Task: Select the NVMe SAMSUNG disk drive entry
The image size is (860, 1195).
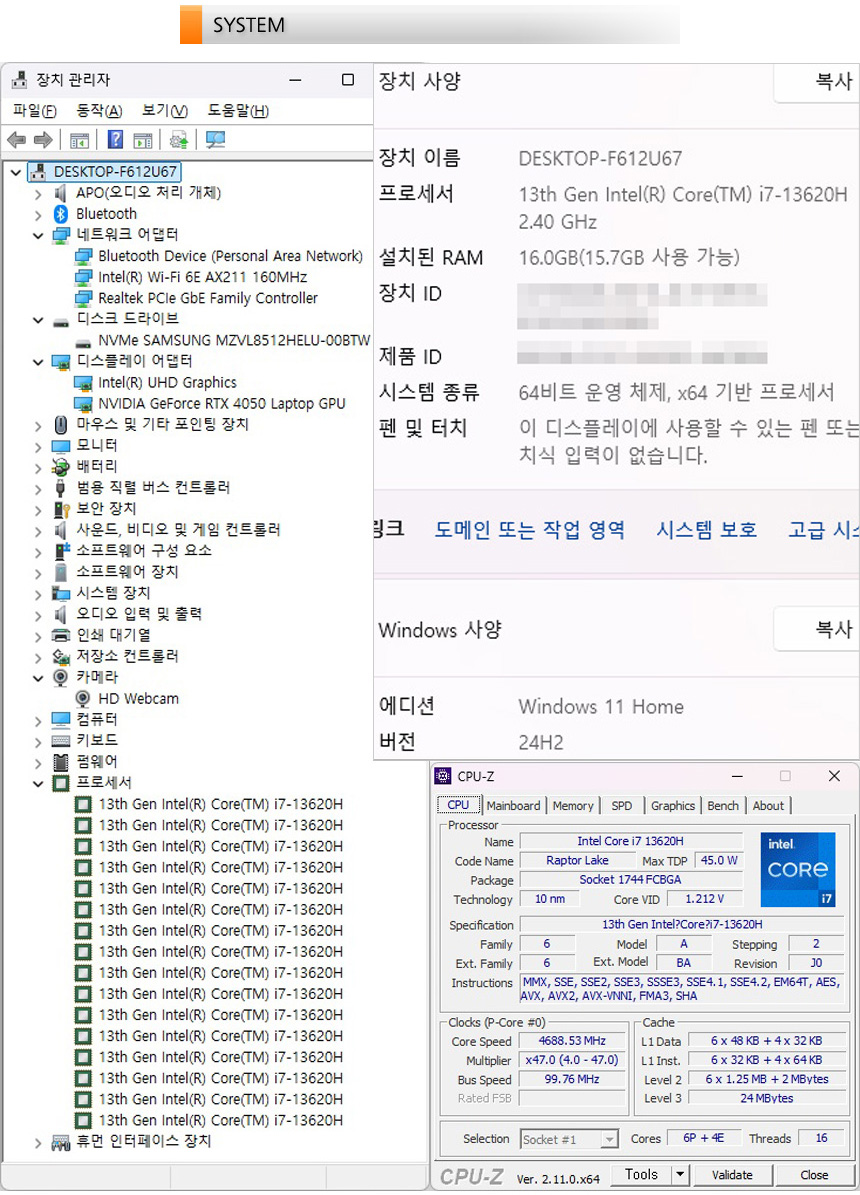Action: (x=234, y=340)
